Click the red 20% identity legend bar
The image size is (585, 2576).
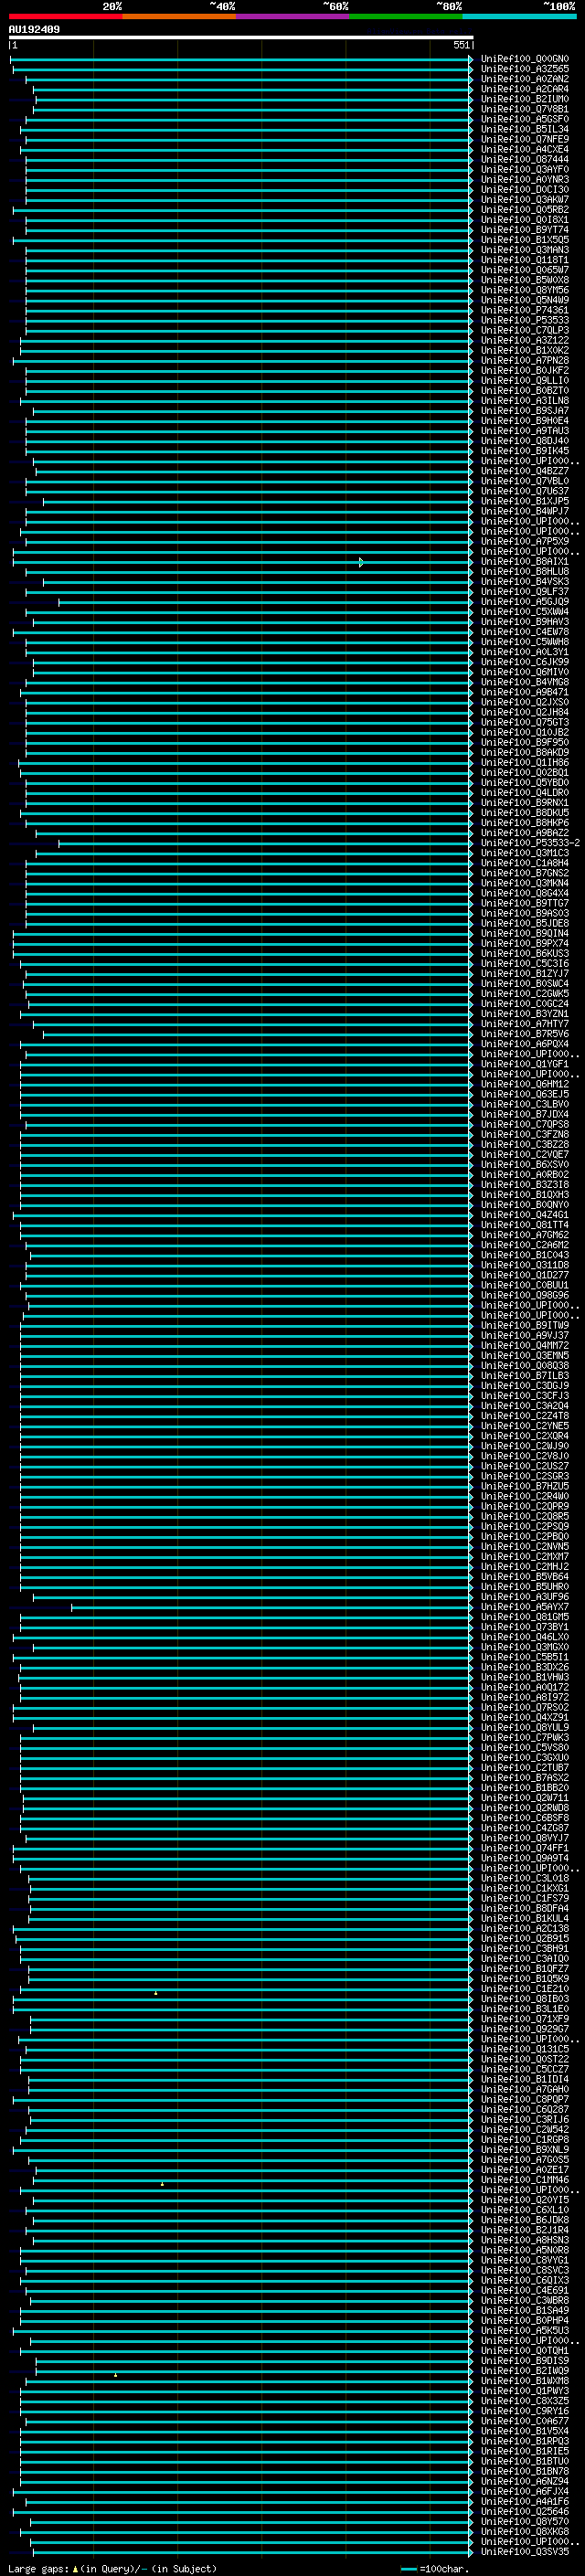coord(65,16)
